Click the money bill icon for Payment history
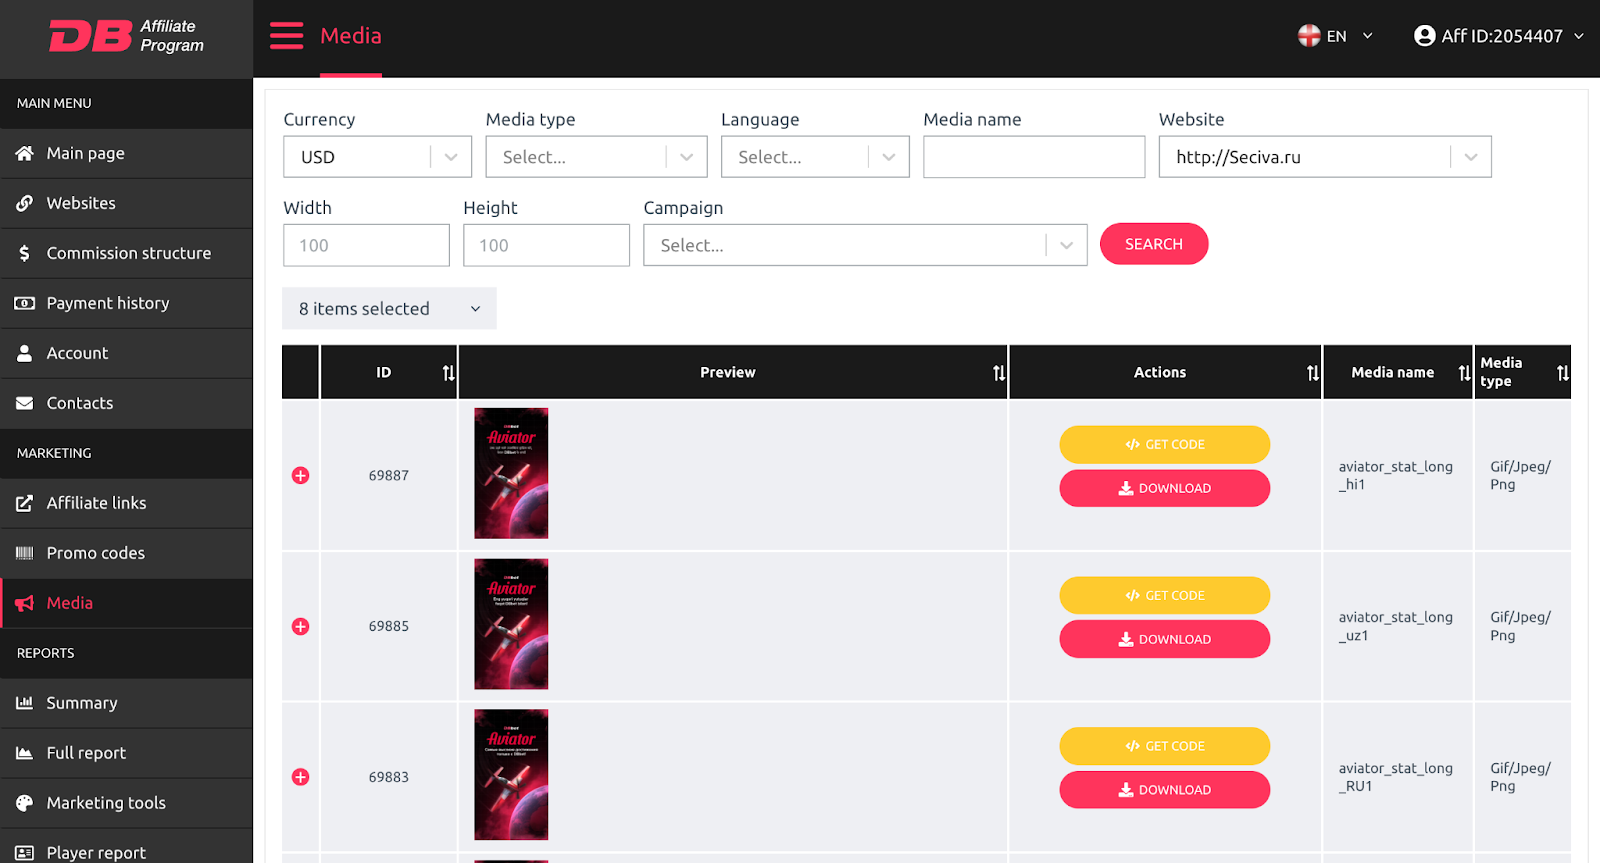This screenshot has width=1600, height=863. (25, 303)
